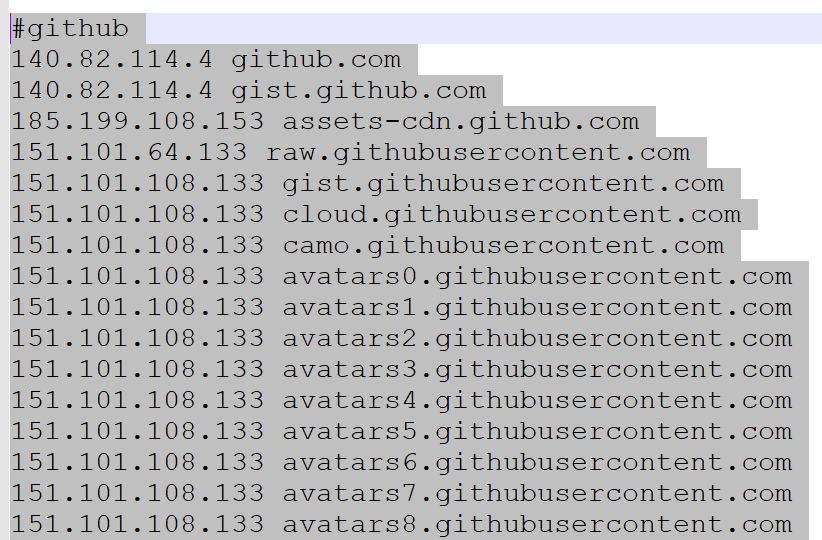
Task: Click the avatars0.githubusercontent.com entry
Action: (537, 276)
